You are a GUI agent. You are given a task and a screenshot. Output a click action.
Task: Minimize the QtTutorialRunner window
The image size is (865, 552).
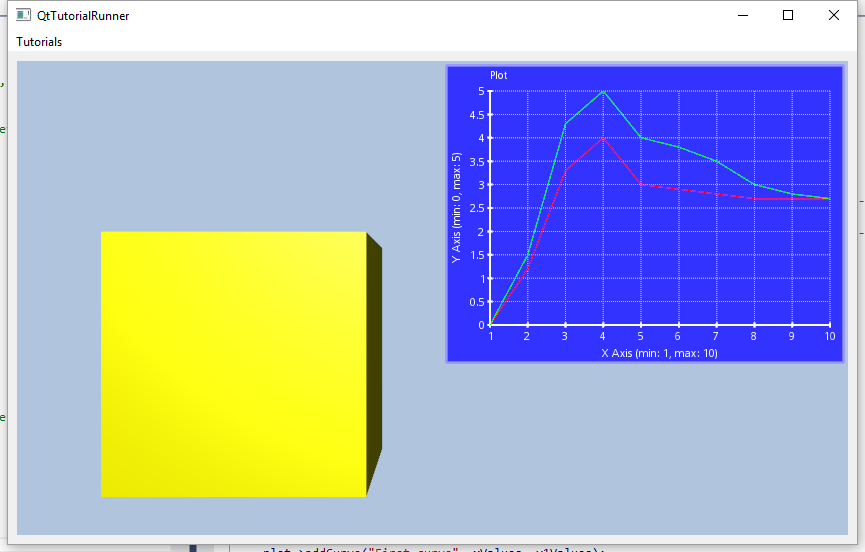click(x=742, y=16)
